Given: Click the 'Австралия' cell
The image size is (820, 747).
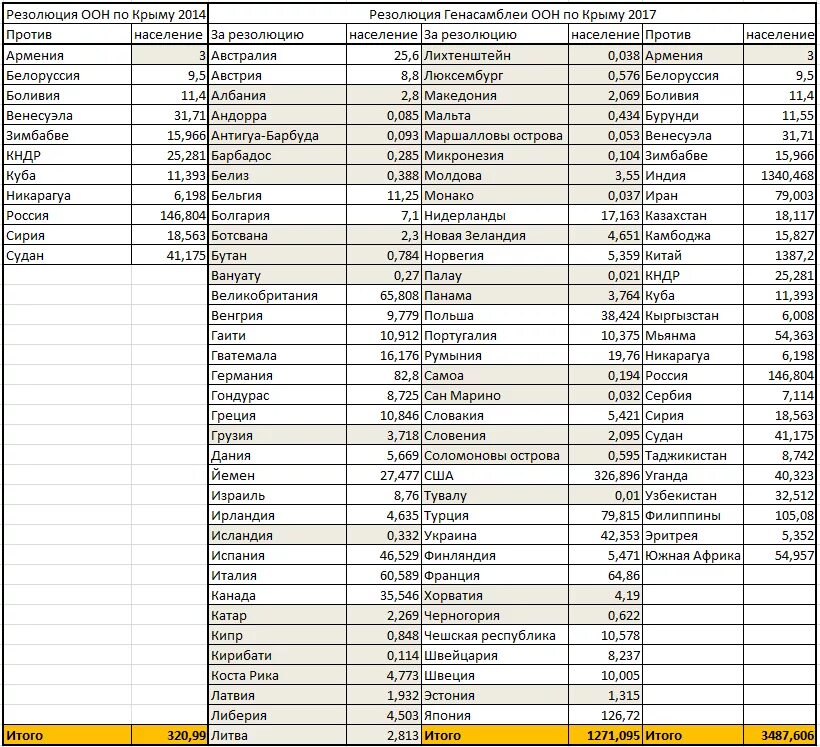Looking at the screenshot, I should tap(277, 55).
